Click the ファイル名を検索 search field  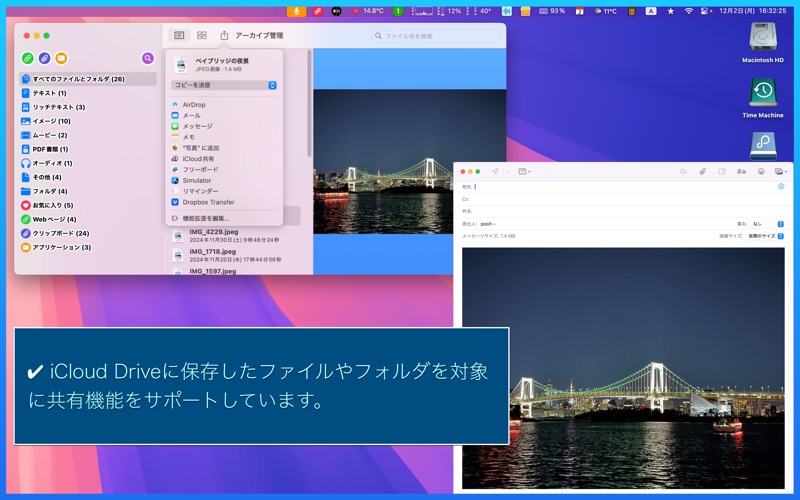pyautogui.click(x=436, y=36)
